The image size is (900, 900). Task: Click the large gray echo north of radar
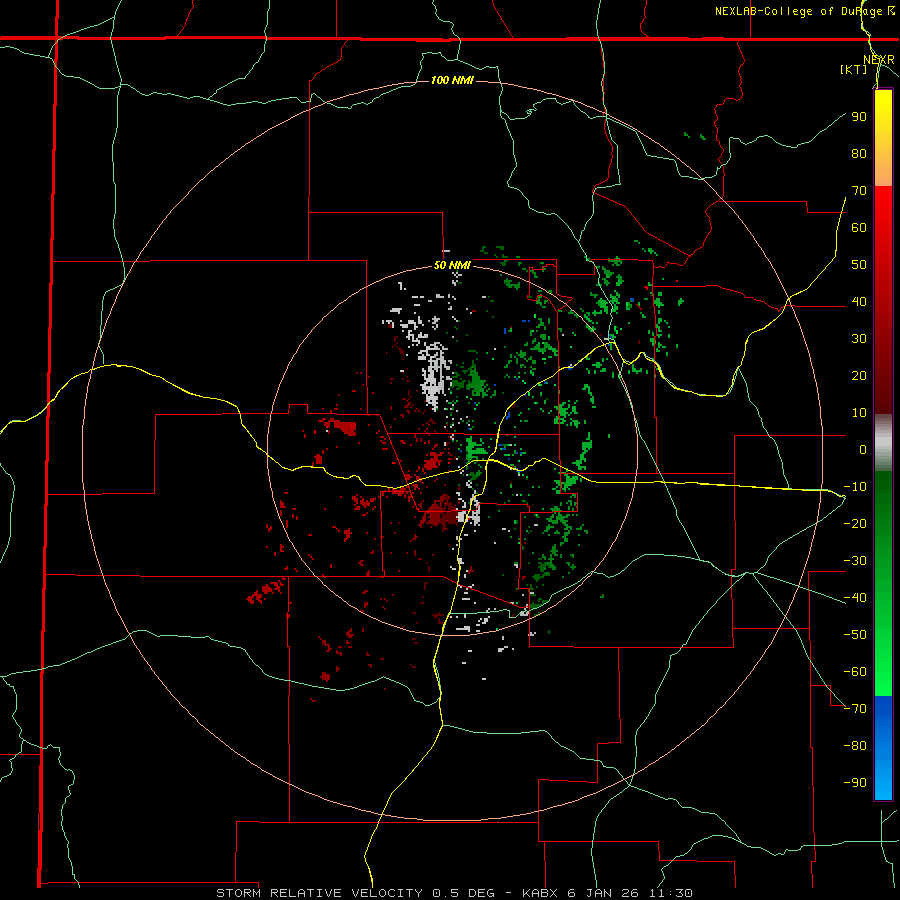[x=434, y=376]
